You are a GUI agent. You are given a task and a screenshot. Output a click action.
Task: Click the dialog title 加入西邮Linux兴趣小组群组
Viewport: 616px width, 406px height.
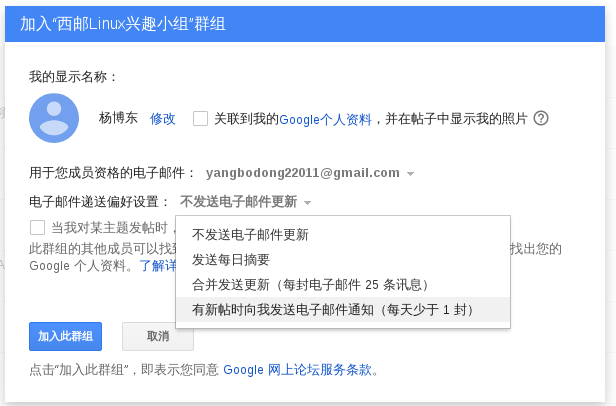pos(123,24)
